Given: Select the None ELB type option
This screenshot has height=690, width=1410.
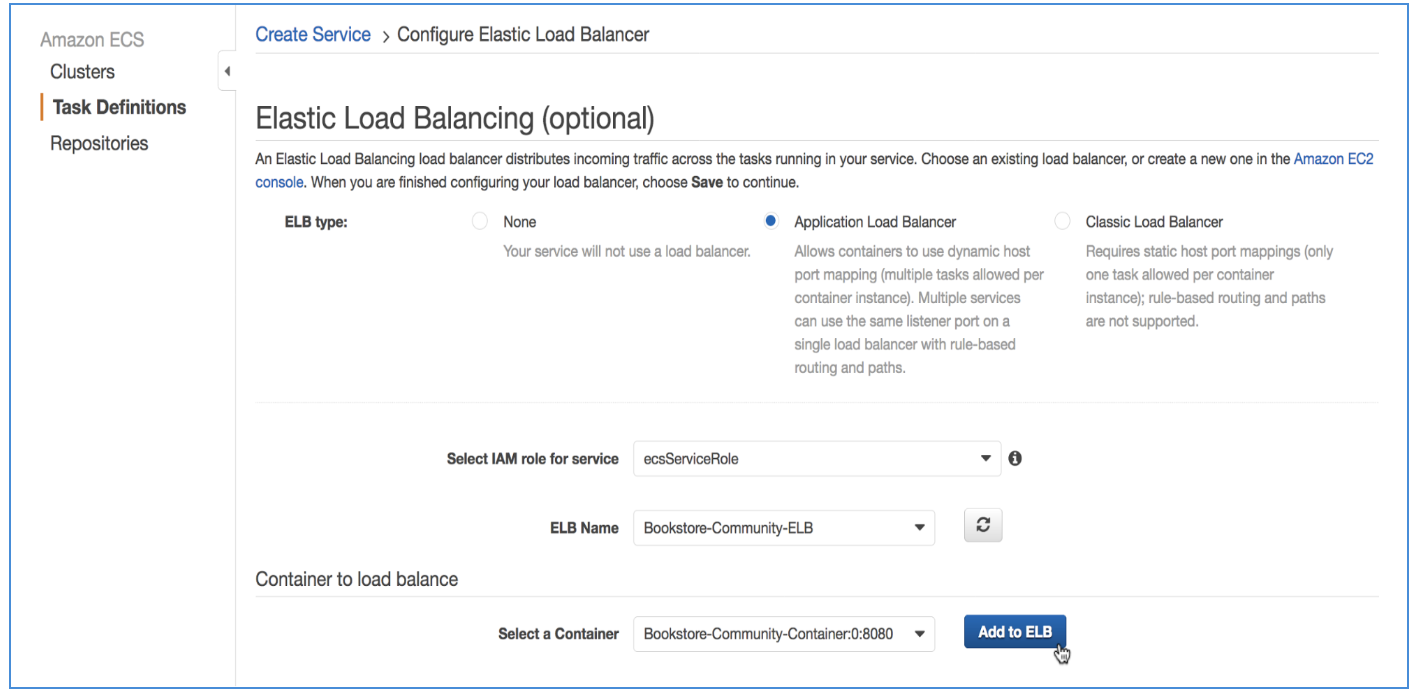Looking at the screenshot, I should (x=480, y=222).
